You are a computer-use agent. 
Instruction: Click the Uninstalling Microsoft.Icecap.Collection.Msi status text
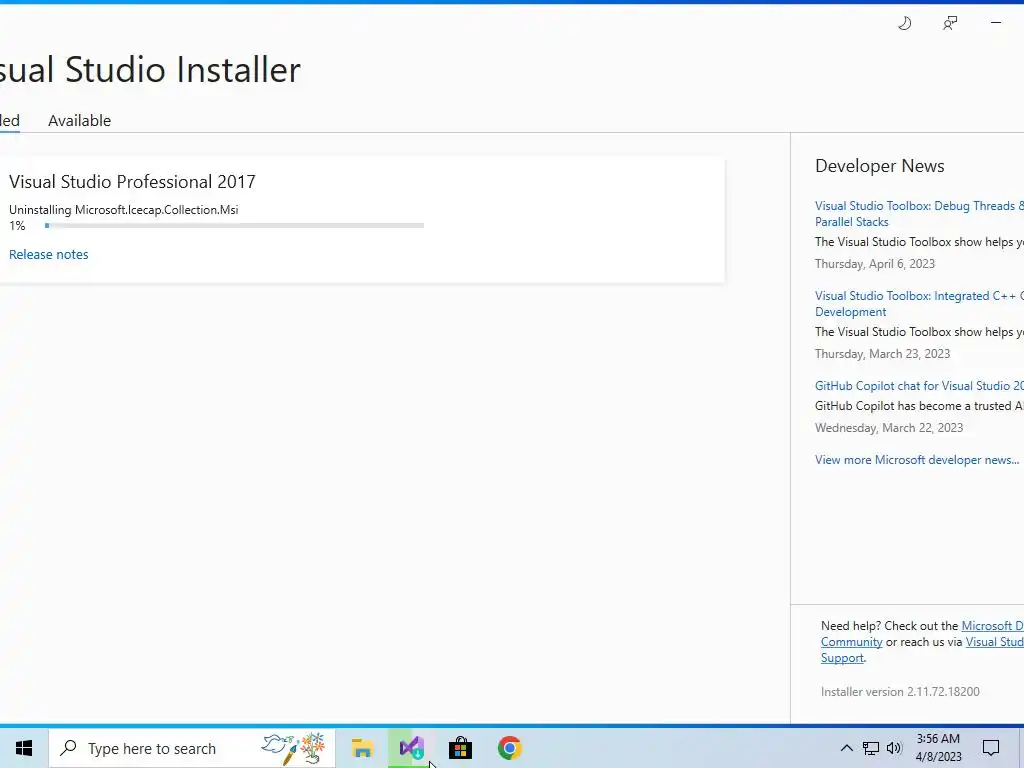click(x=123, y=210)
